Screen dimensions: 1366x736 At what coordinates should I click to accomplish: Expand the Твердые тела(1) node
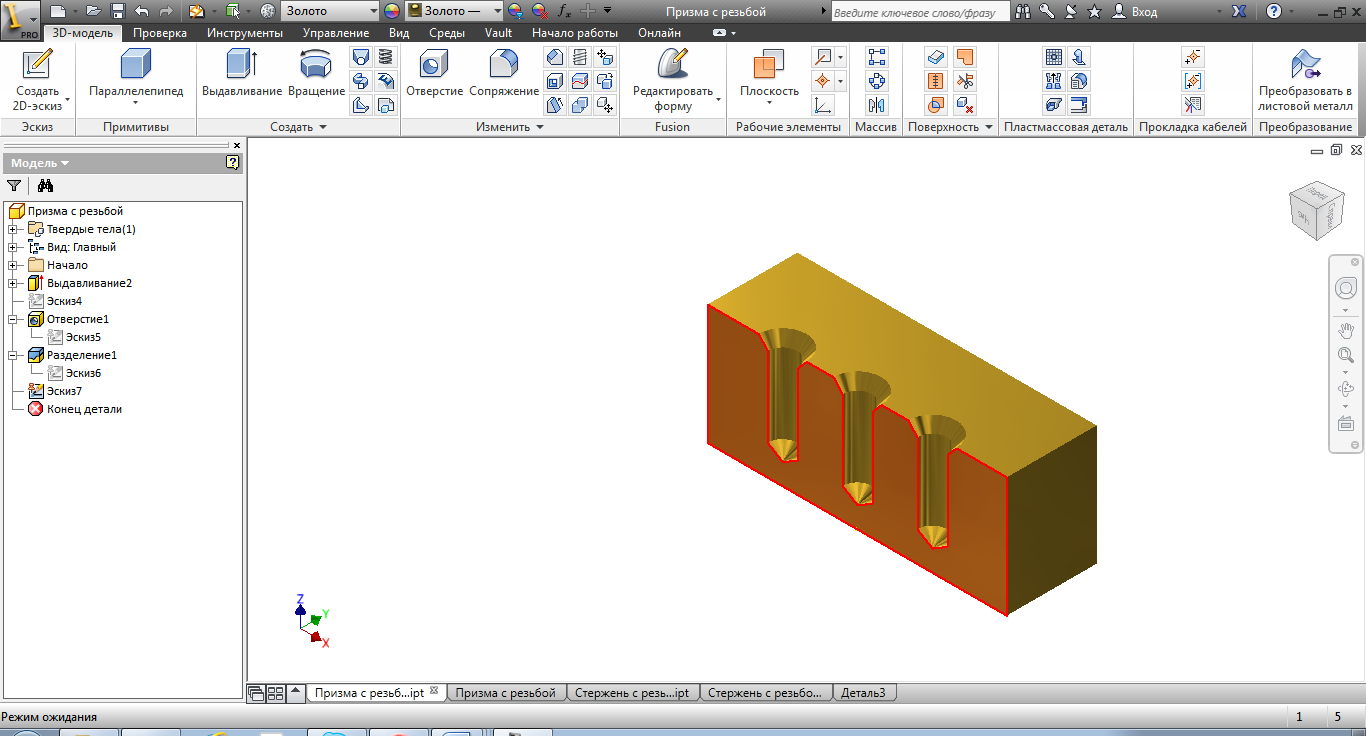click(13, 229)
